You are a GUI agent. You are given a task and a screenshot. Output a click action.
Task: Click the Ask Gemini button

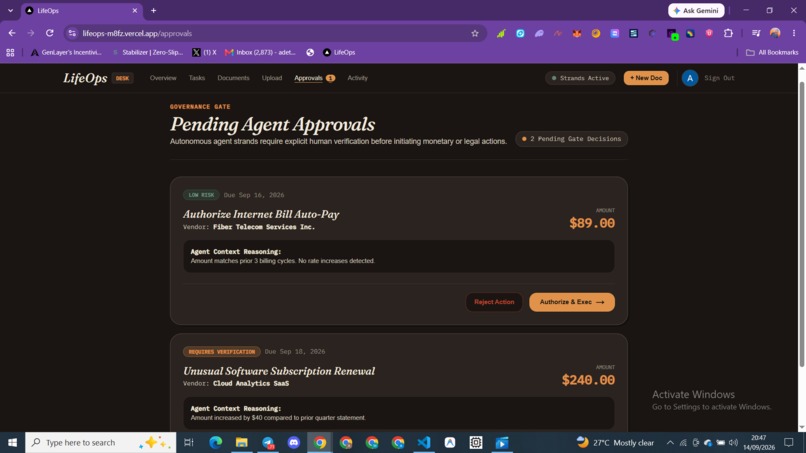(x=696, y=10)
